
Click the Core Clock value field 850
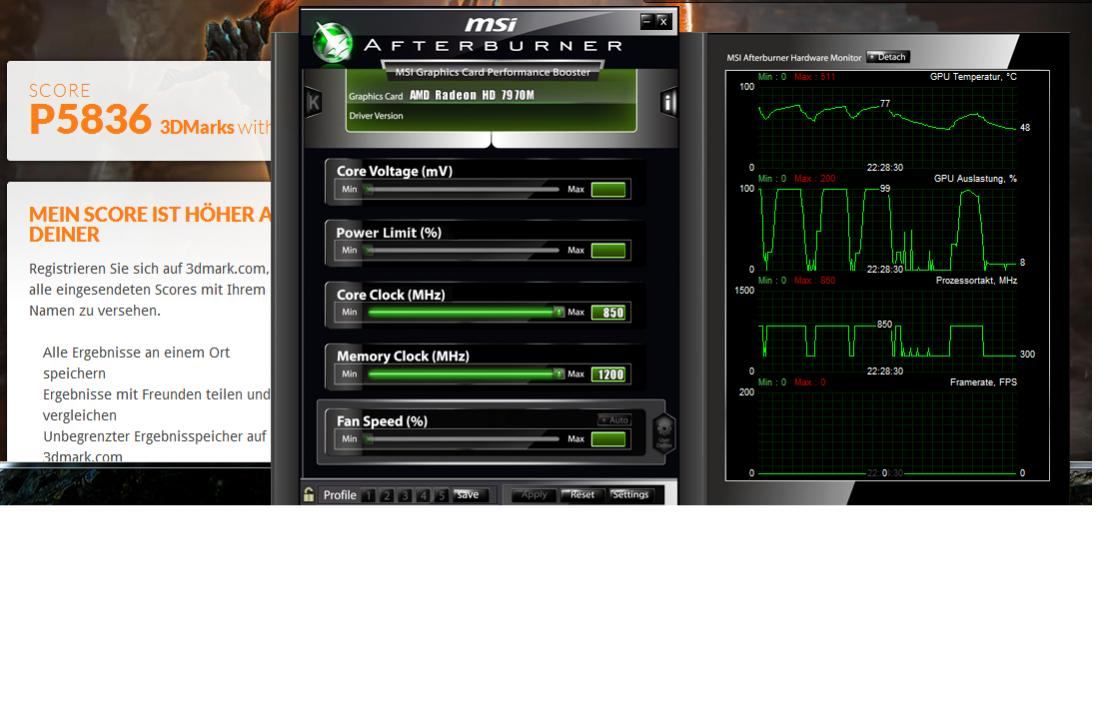point(608,312)
